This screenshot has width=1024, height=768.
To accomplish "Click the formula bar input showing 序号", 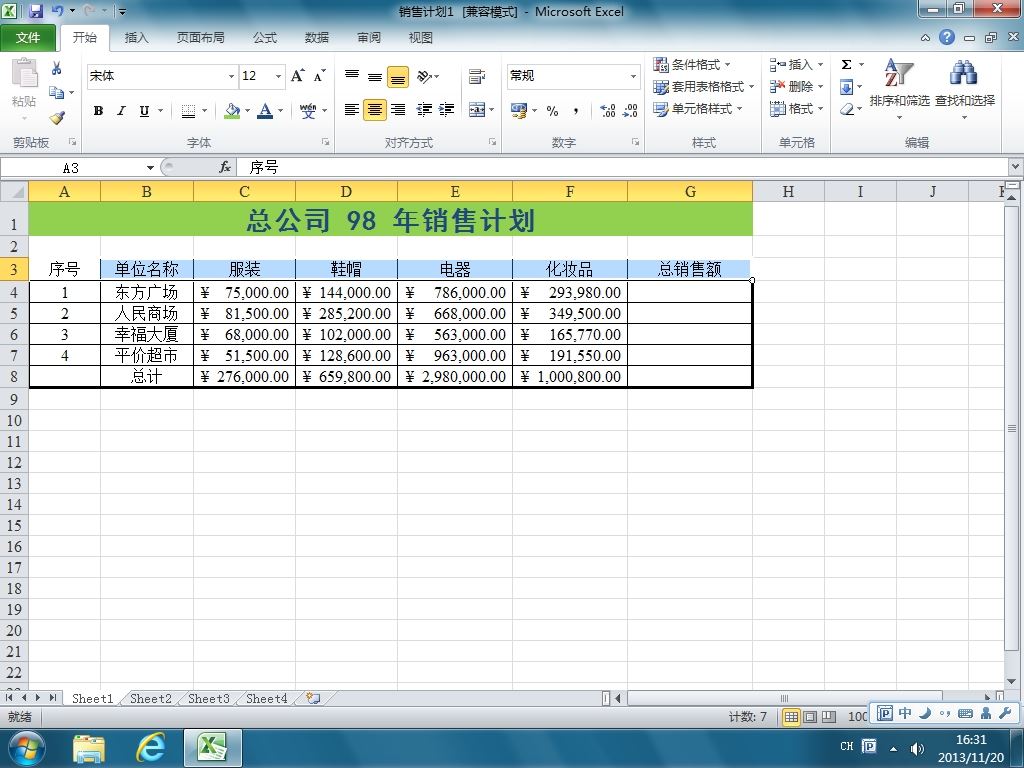I will pyautogui.click(x=622, y=168).
